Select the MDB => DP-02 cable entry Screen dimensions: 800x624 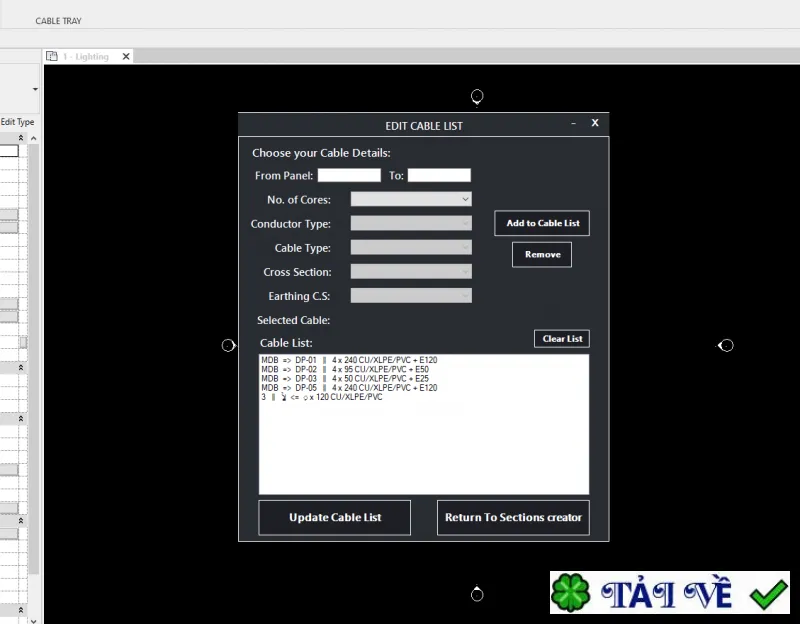tap(345, 369)
